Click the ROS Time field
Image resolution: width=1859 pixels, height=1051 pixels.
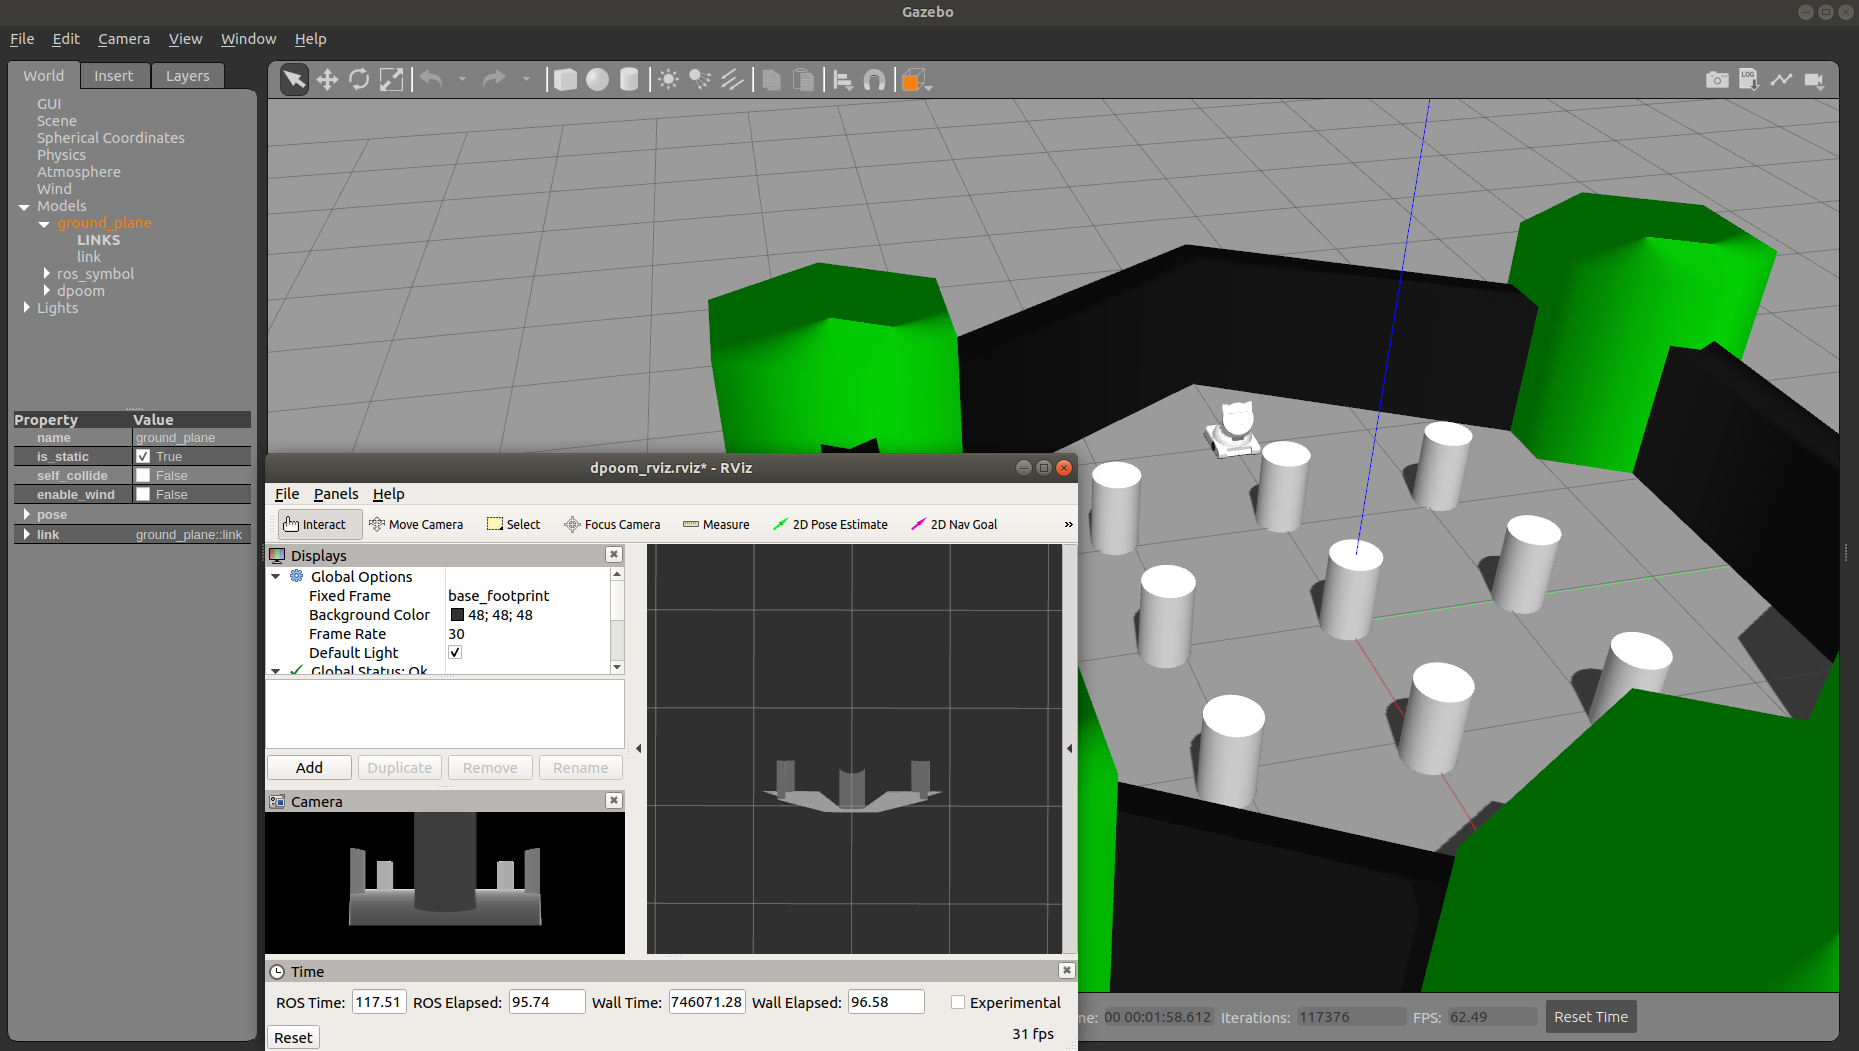tap(379, 1002)
